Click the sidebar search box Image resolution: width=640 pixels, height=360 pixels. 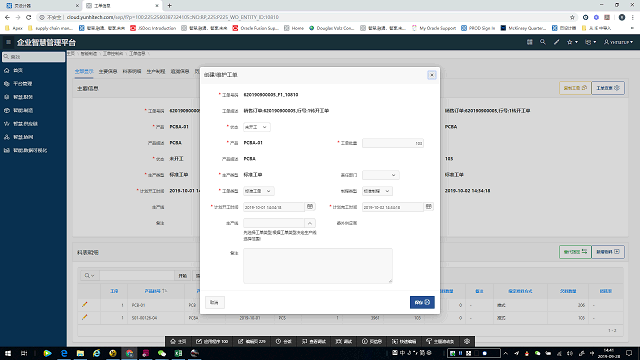[x=33, y=57]
